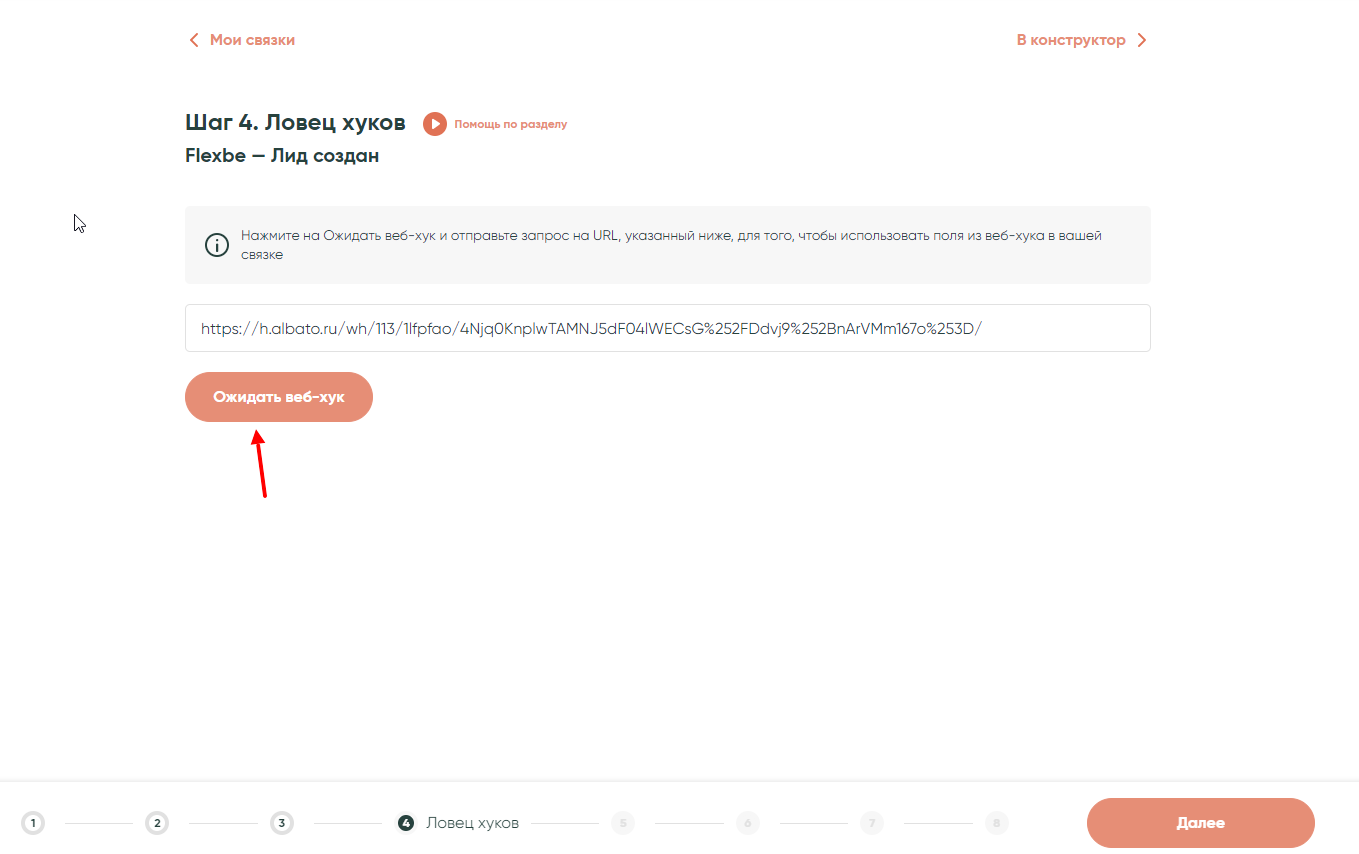The width and height of the screenshot is (1359, 854).
Task: Go to В конструктор link
Action: point(1070,41)
